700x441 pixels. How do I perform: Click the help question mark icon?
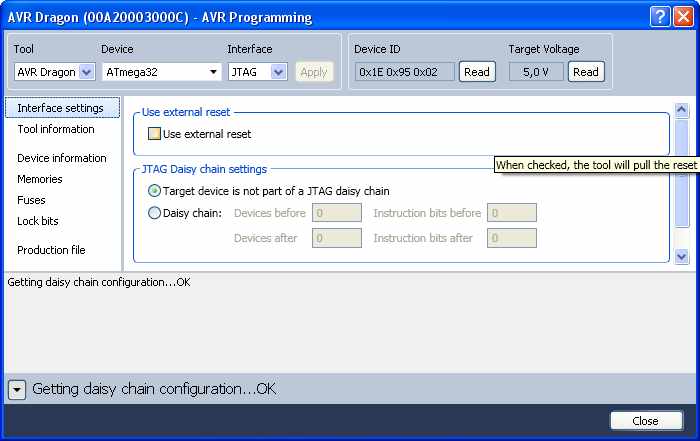(x=660, y=17)
